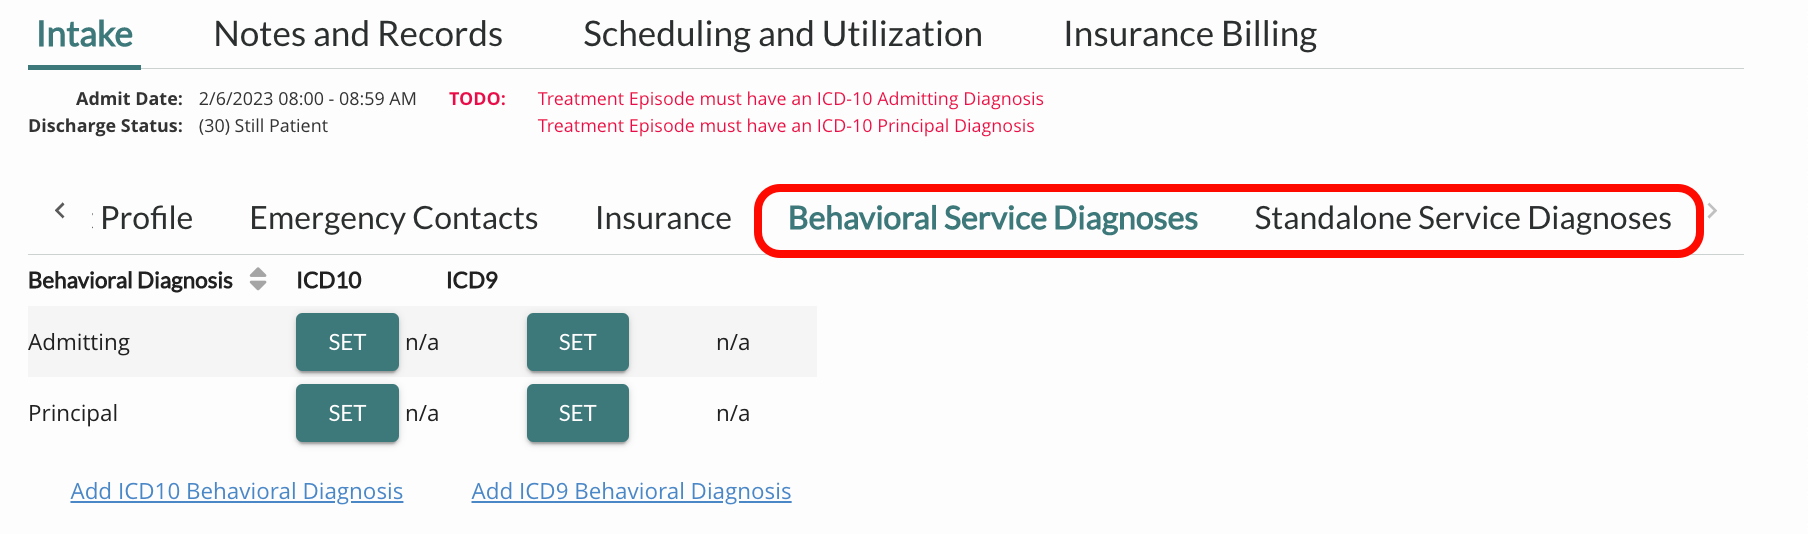The width and height of the screenshot is (1808, 534).
Task: Go to Insurance Billing tab
Action: pos(1190,34)
